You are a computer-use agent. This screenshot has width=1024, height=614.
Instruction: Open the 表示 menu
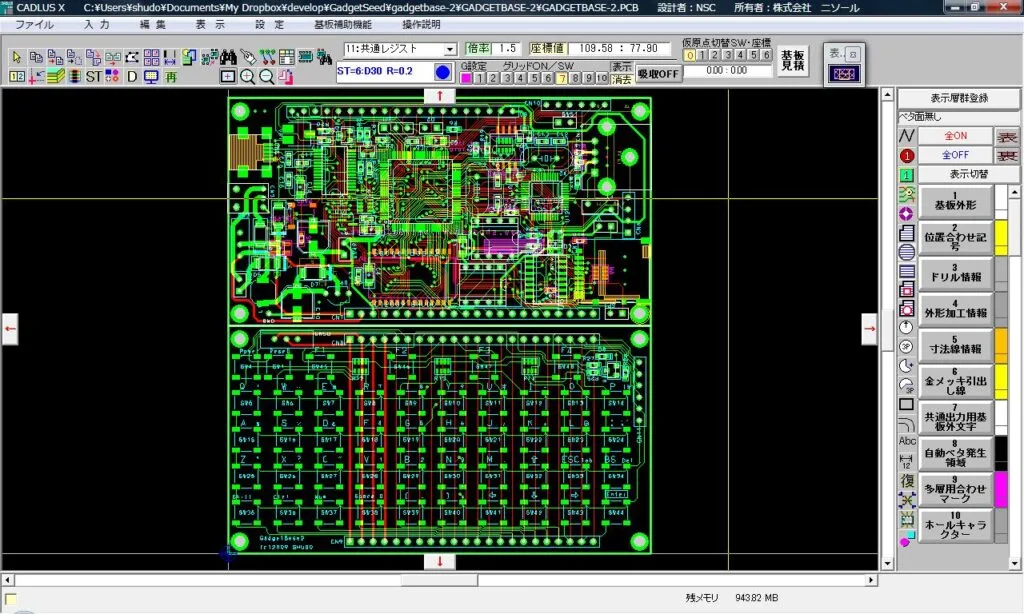click(x=210, y=25)
